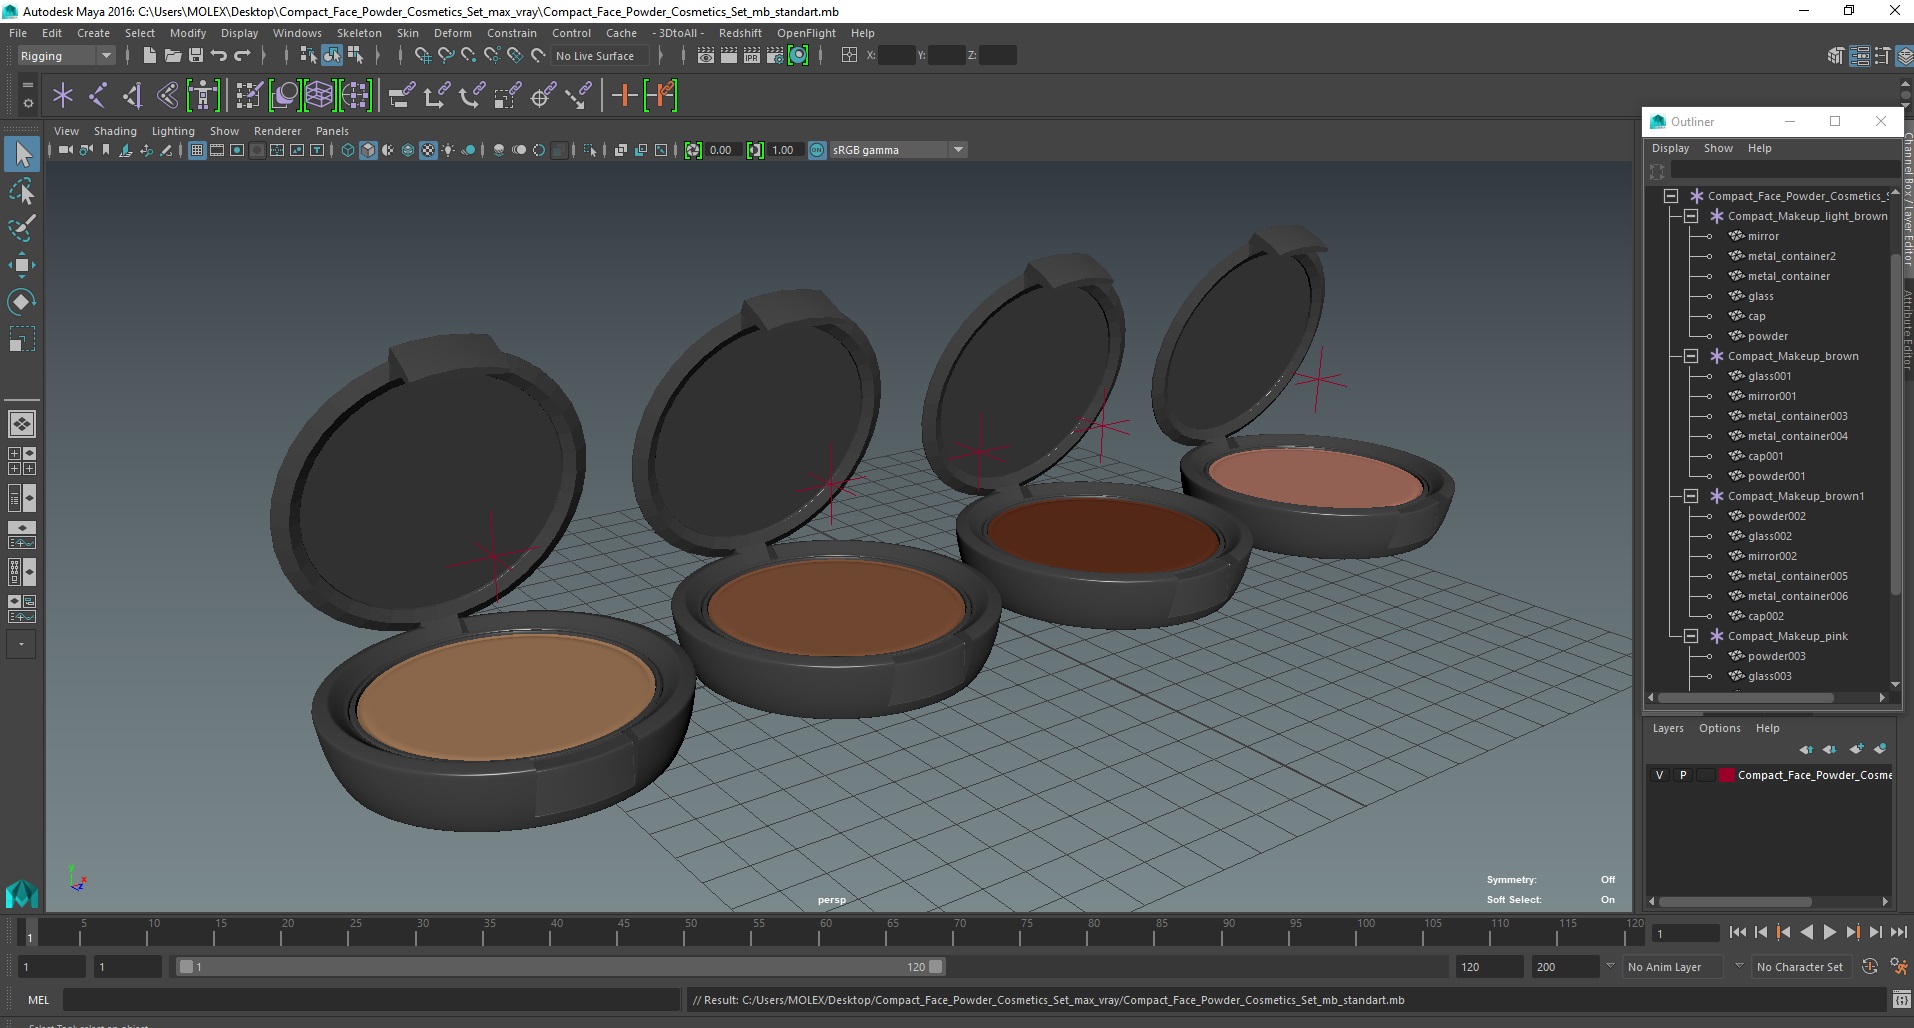This screenshot has height=1028, width=1914.
Task: Collapse Compact_Makeup_brown1 group
Action: 1691,496
